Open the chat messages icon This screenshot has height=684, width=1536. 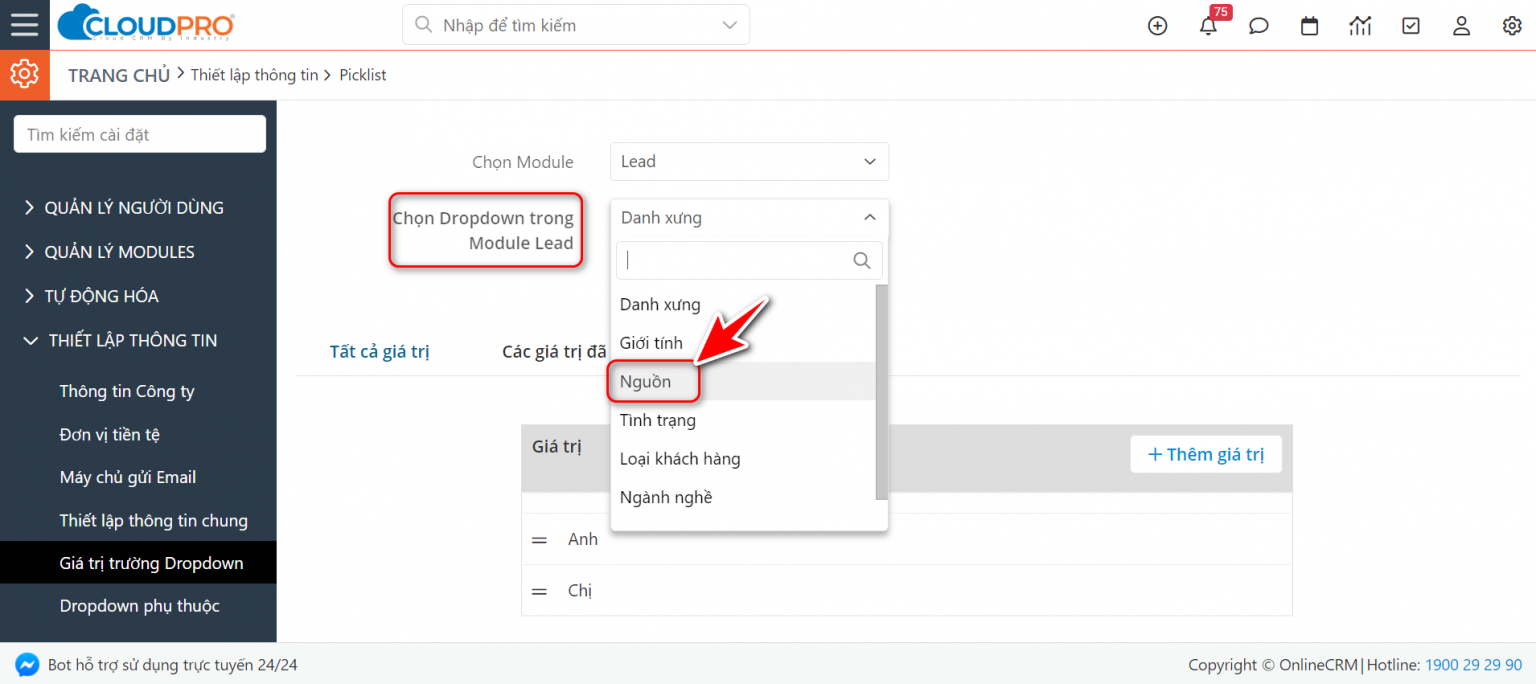point(1258,26)
